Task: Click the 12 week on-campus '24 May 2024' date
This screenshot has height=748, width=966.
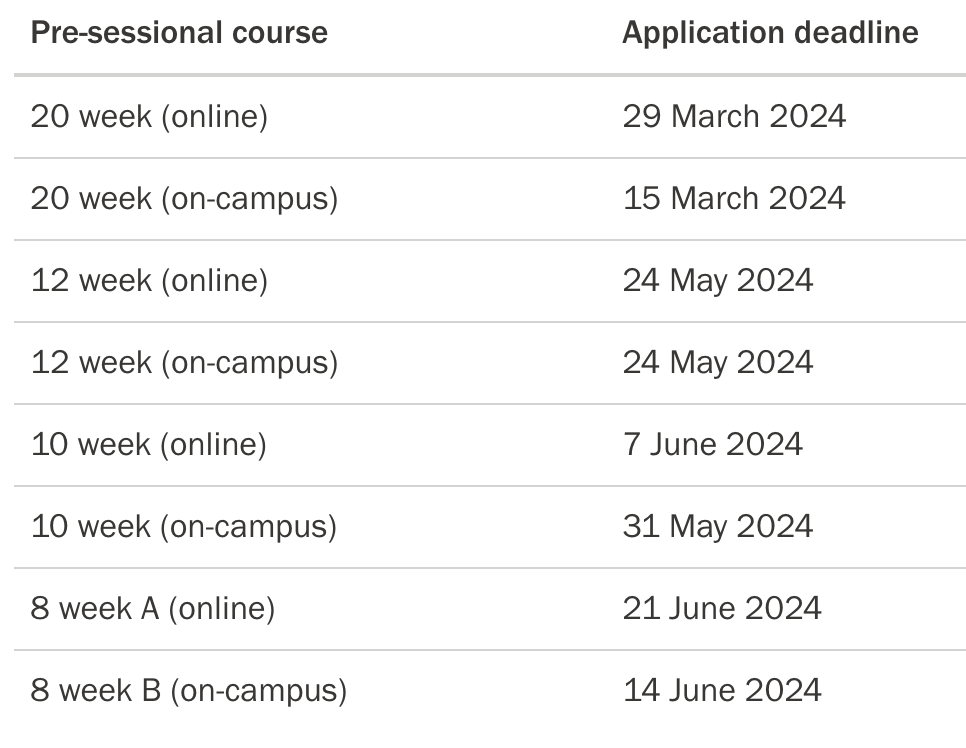Action: [718, 363]
